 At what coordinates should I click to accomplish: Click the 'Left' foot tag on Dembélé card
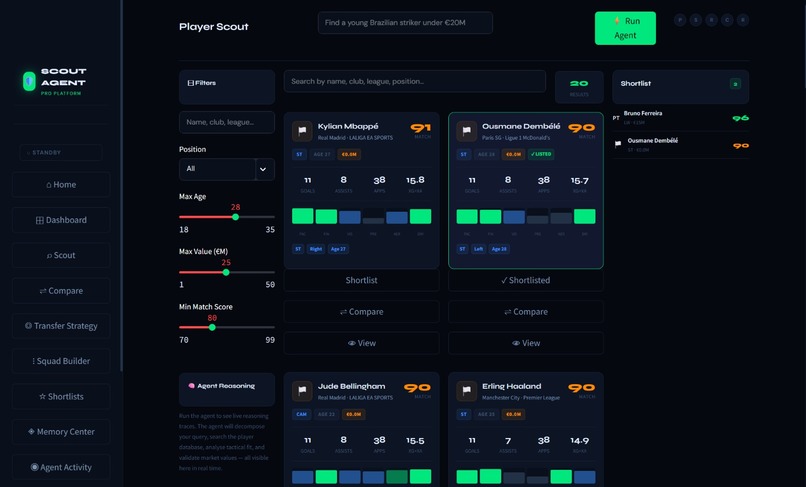point(479,249)
